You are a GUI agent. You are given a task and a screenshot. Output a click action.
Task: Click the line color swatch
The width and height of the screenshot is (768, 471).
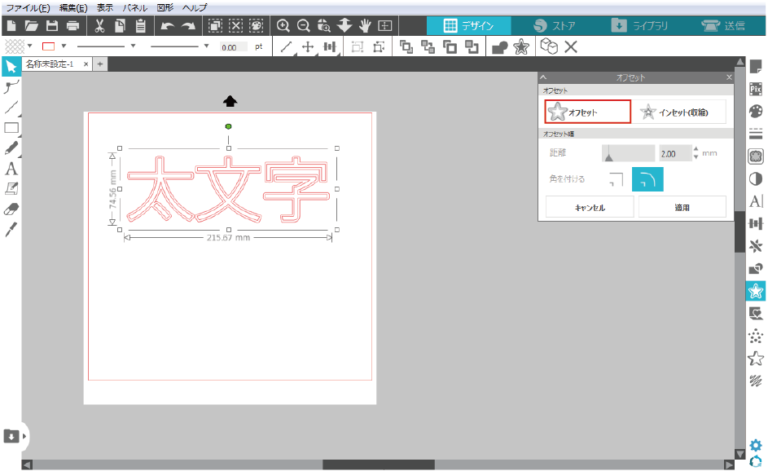pyautogui.click(x=48, y=47)
